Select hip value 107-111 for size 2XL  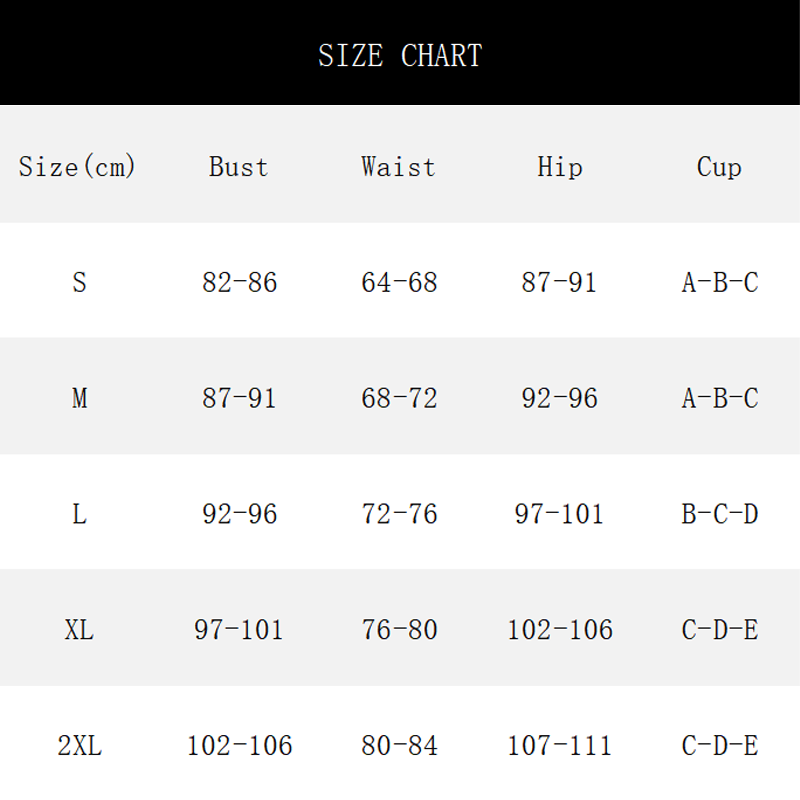(559, 746)
